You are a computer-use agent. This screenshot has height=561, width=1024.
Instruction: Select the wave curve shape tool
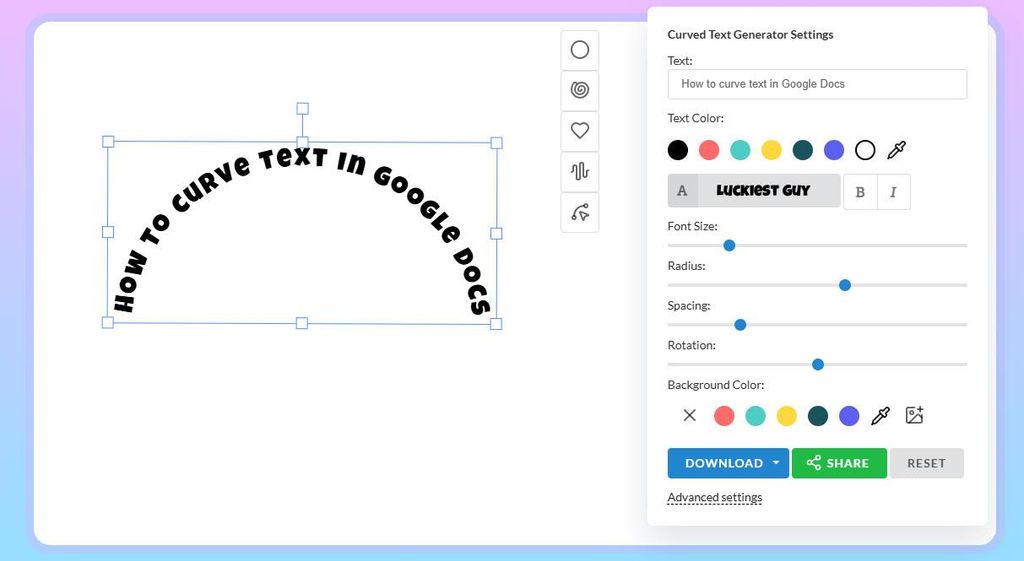pos(579,172)
